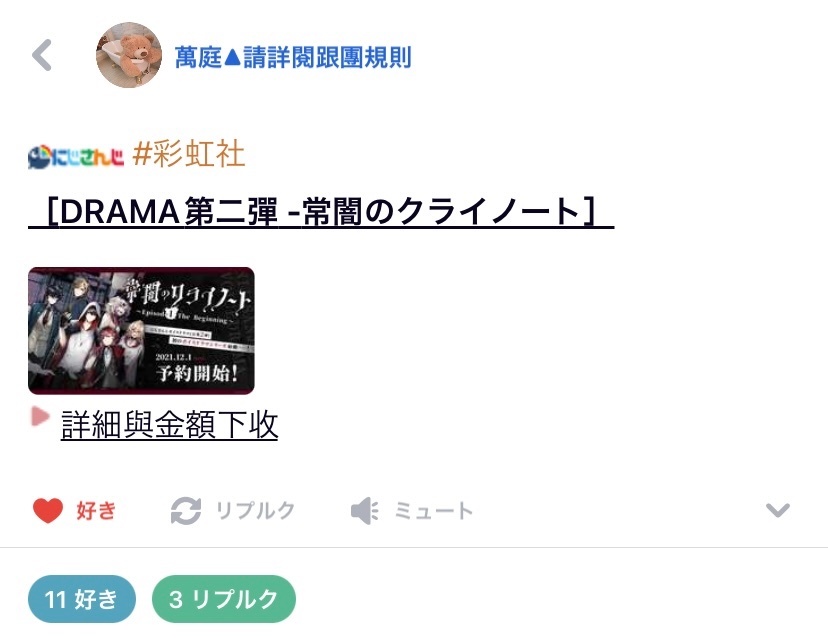This screenshot has height=638, width=828.
Task: Open the #彩虹社 hashtag
Action: (x=189, y=154)
